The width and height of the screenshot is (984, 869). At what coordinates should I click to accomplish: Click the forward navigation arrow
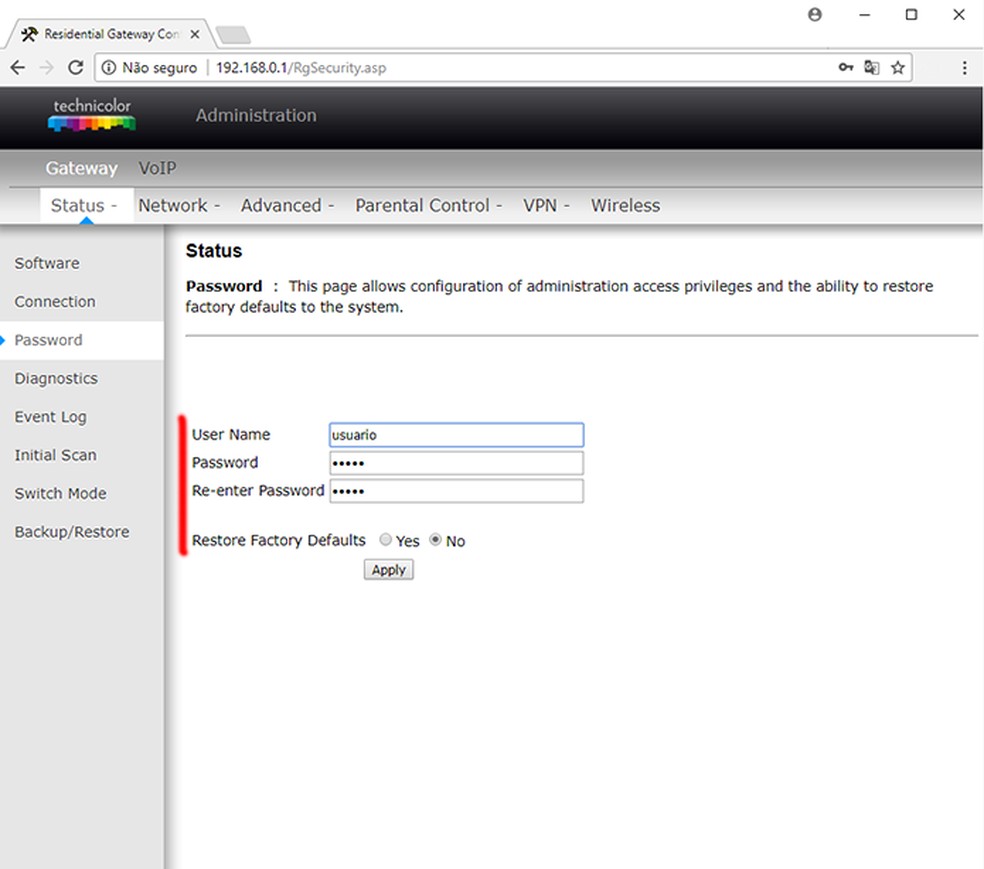(46, 67)
